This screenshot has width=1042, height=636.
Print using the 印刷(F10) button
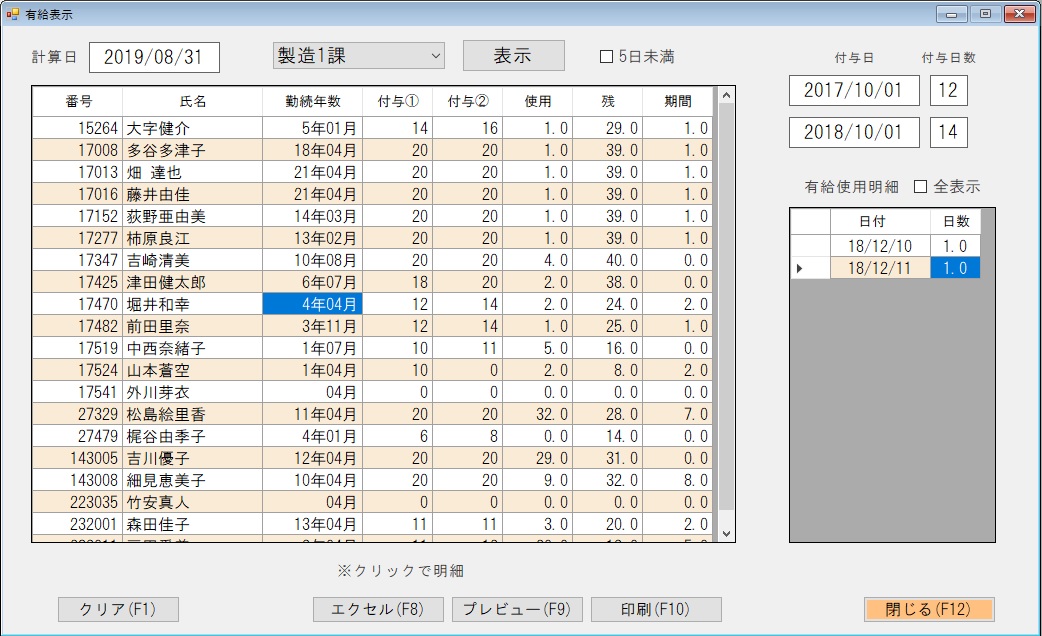tap(656, 610)
